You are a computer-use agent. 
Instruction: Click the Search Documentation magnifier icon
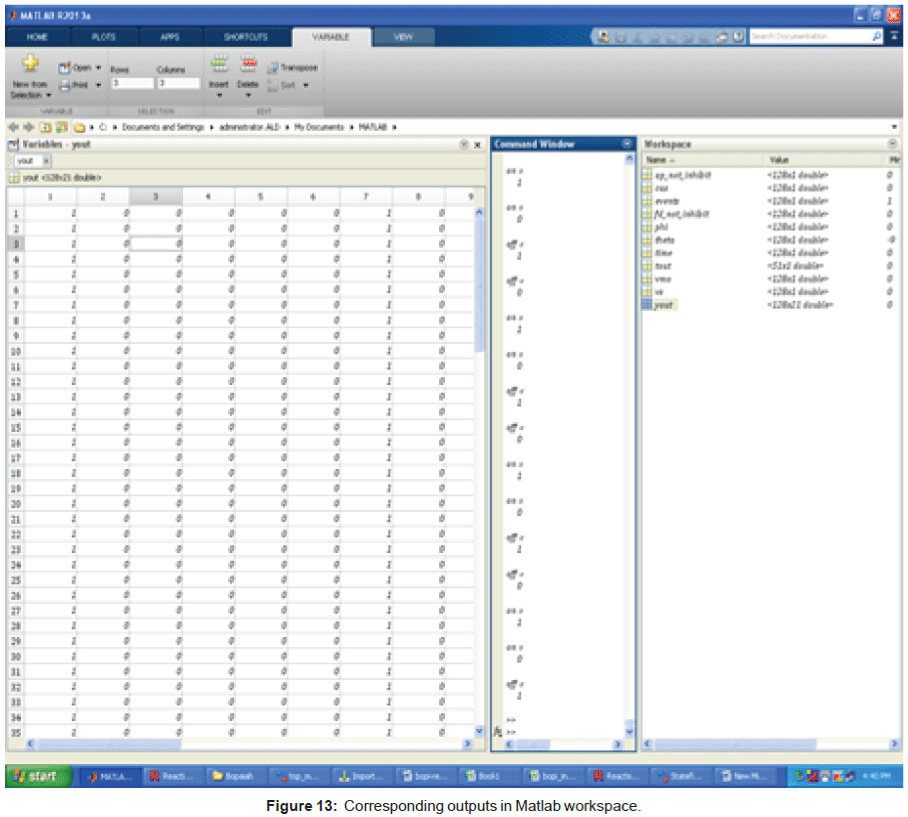coord(877,36)
